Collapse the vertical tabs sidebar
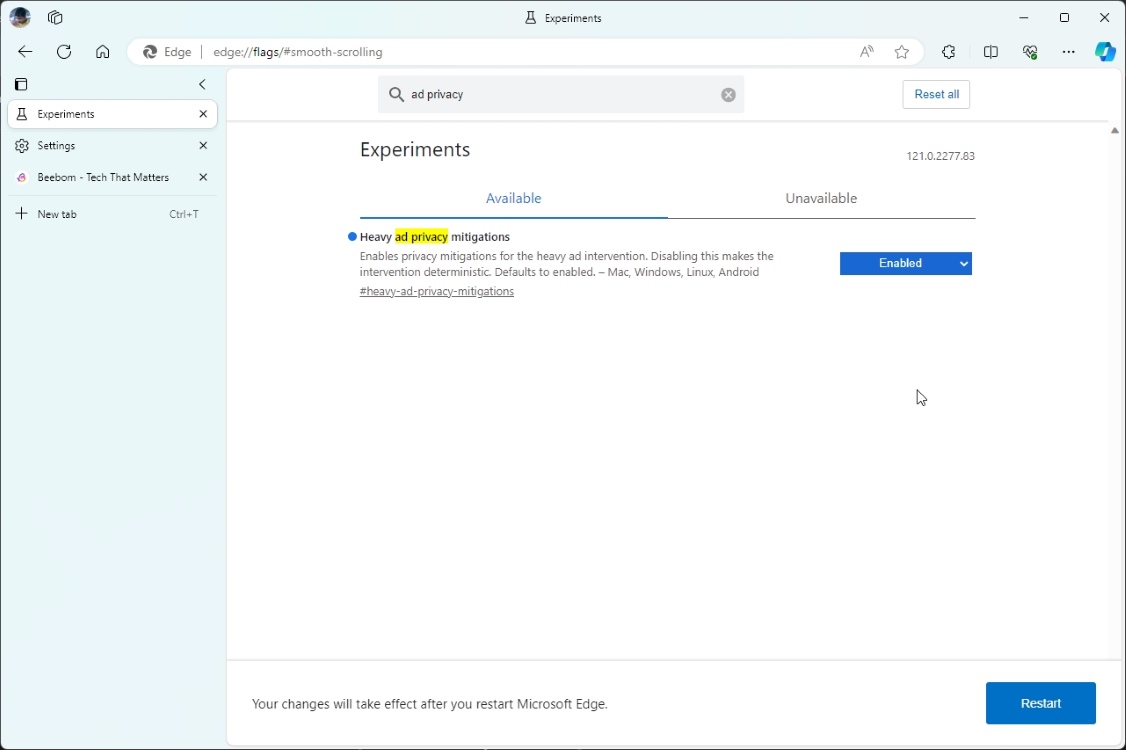Screen dimensions: 1126x750 coord(202,84)
